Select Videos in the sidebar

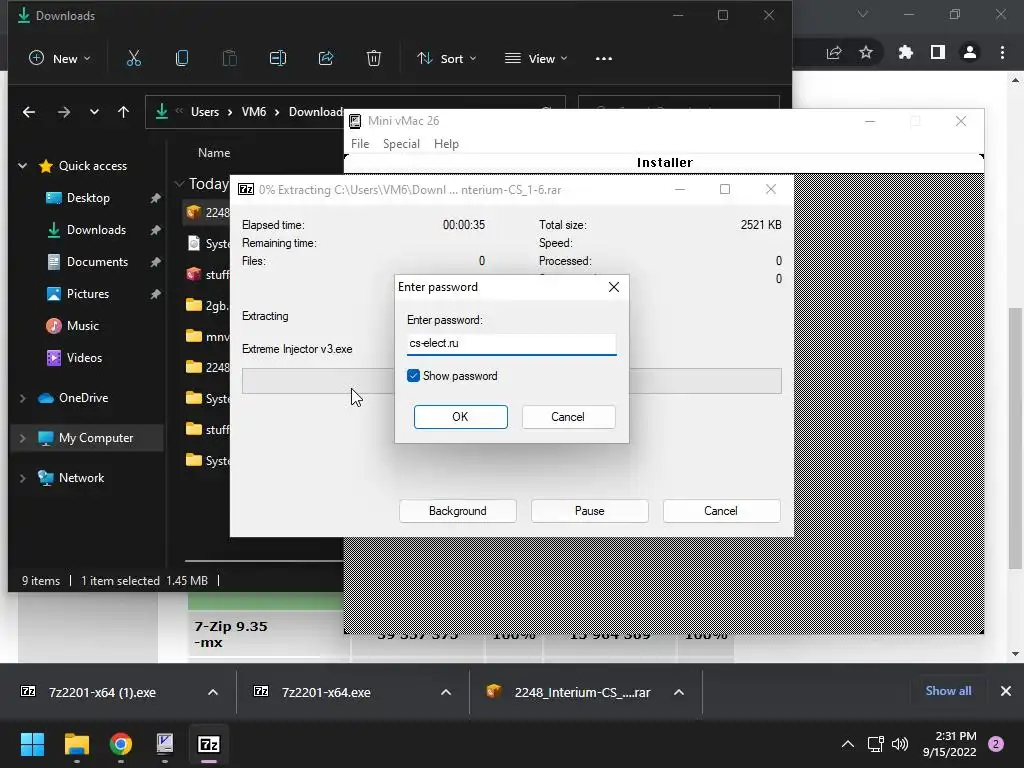pyautogui.click(x=84, y=358)
